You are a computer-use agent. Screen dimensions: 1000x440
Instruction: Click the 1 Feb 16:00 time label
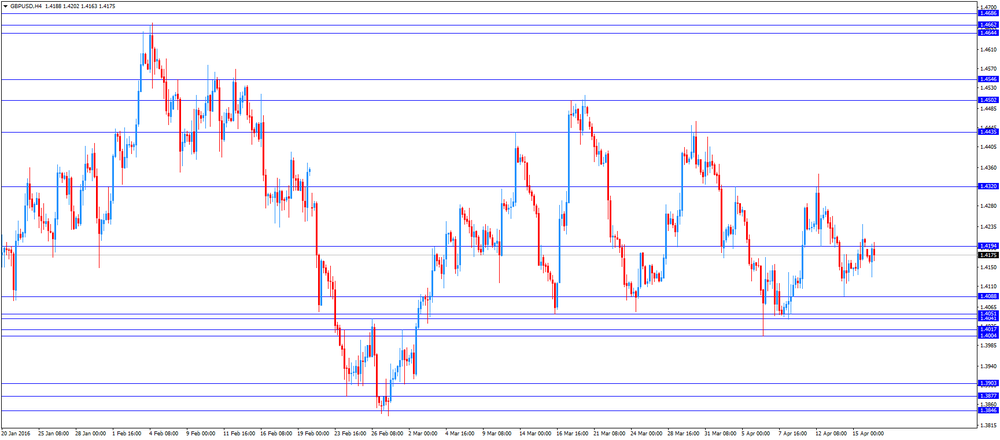[127, 432]
